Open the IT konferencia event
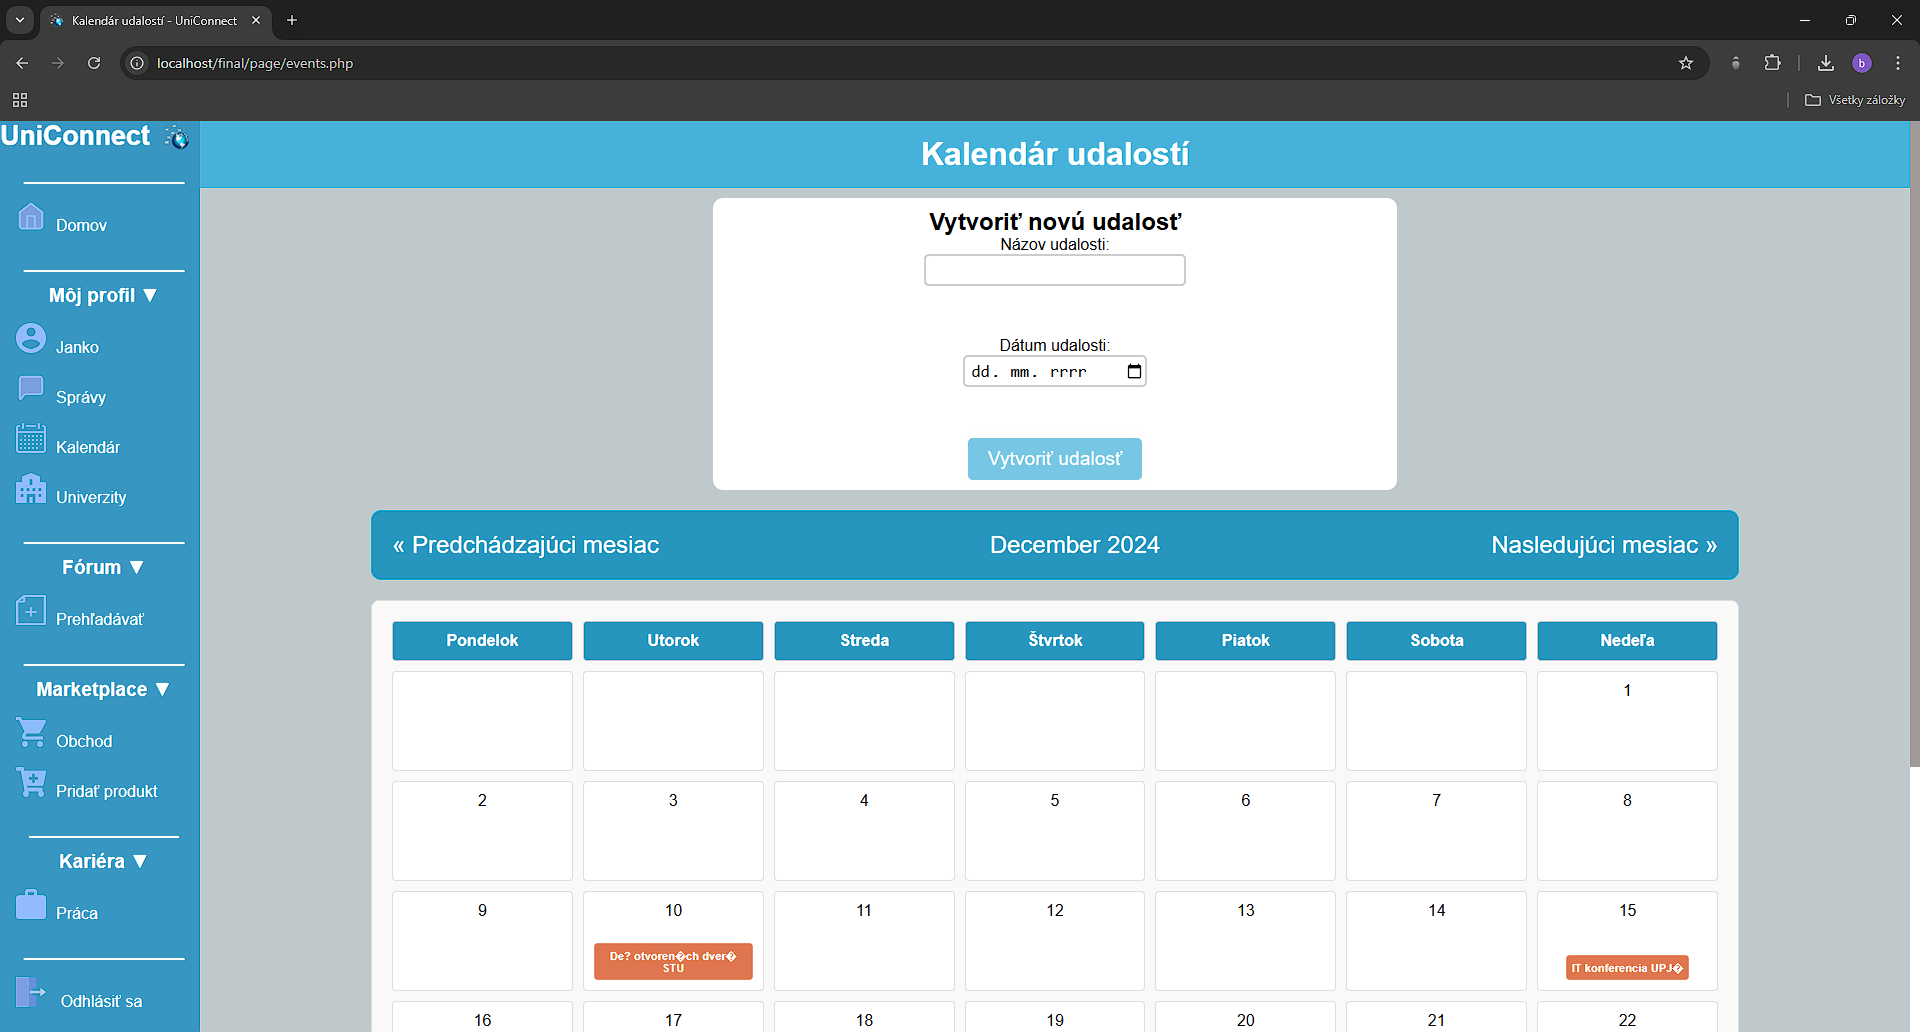 coord(1627,968)
